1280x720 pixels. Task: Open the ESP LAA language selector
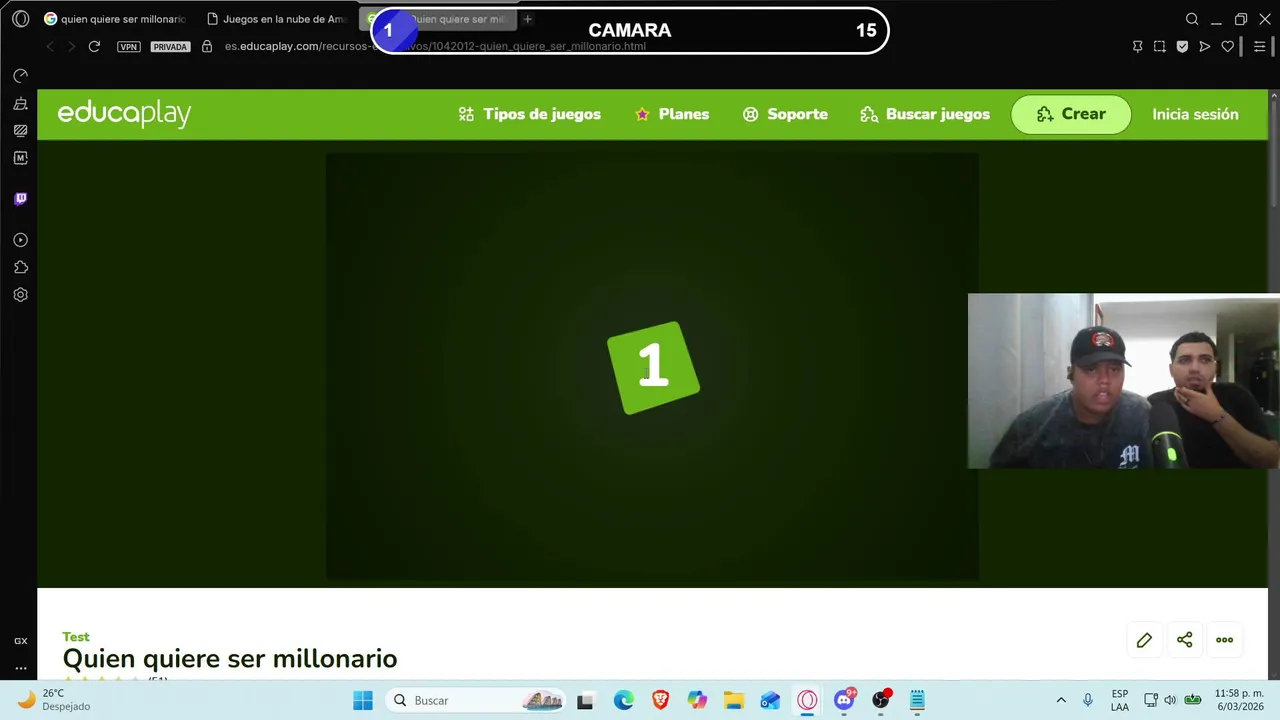(1120, 700)
